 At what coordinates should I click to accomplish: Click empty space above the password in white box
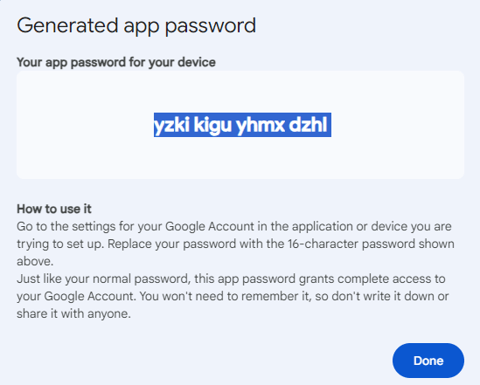(240, 92)
